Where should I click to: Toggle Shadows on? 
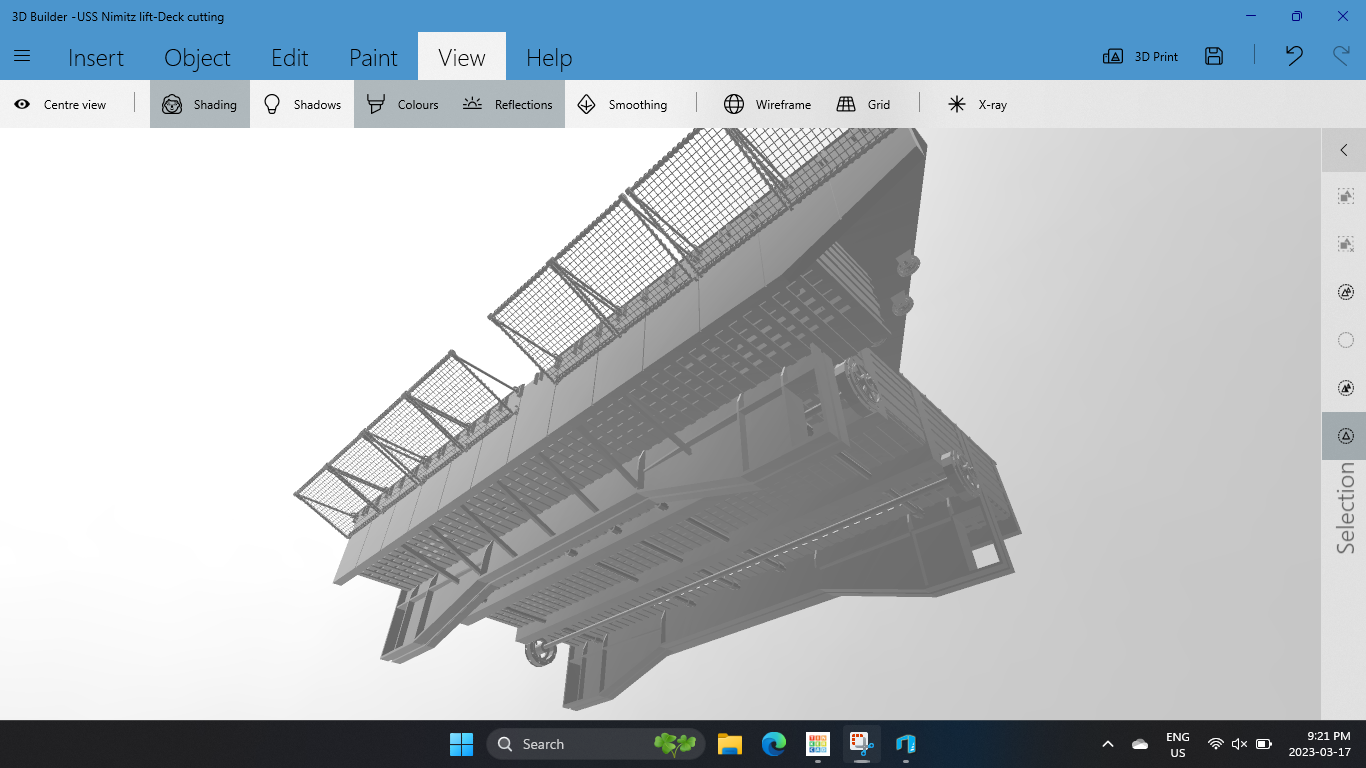coord(302,104)
